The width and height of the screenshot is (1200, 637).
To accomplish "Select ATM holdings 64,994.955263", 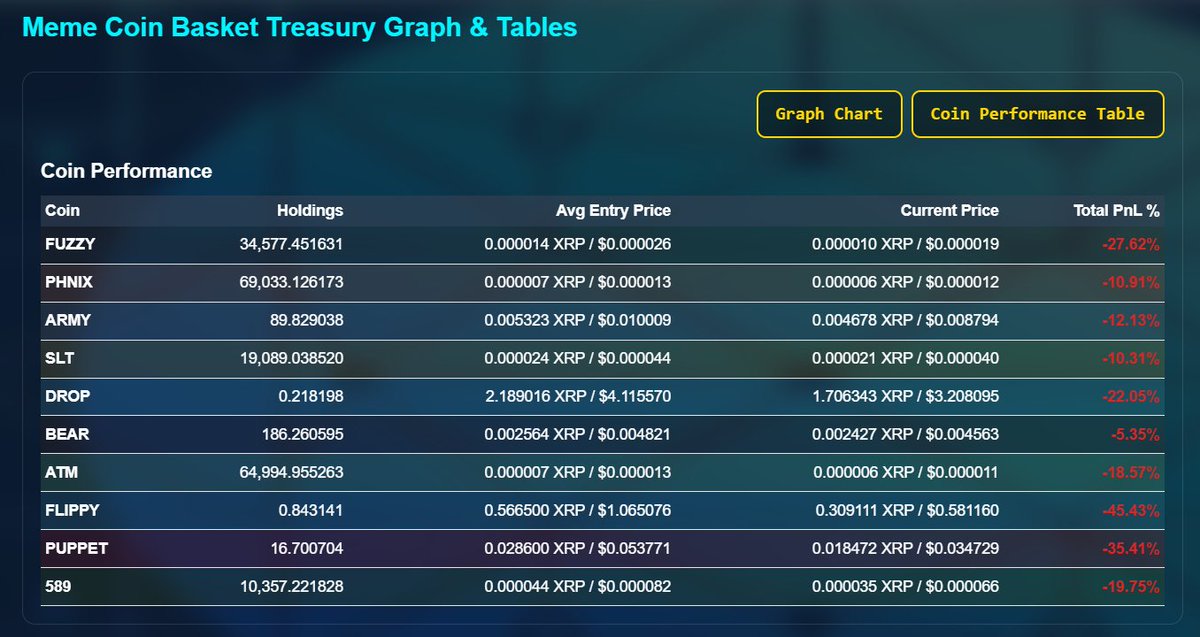I will [292, 472].
